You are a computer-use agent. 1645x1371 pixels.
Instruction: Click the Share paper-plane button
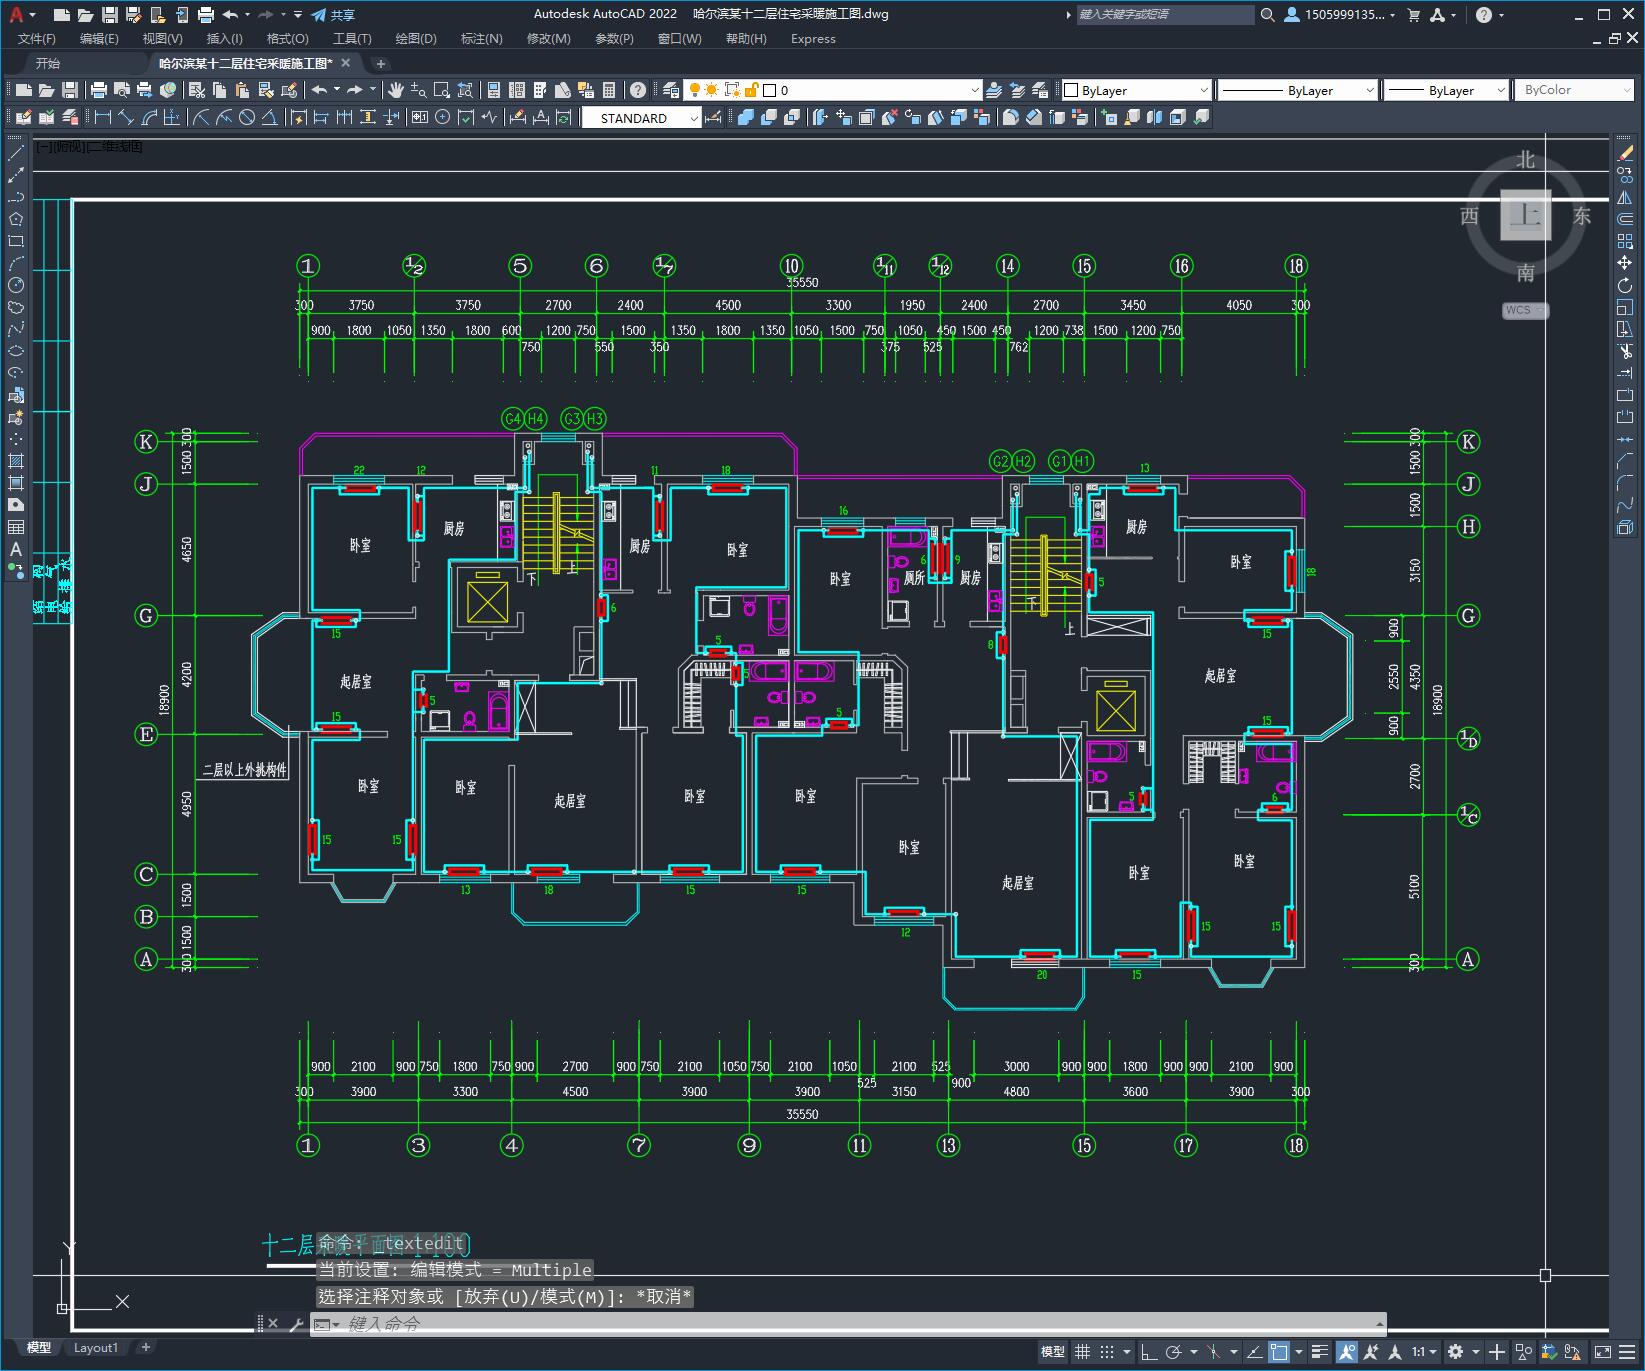333,15
